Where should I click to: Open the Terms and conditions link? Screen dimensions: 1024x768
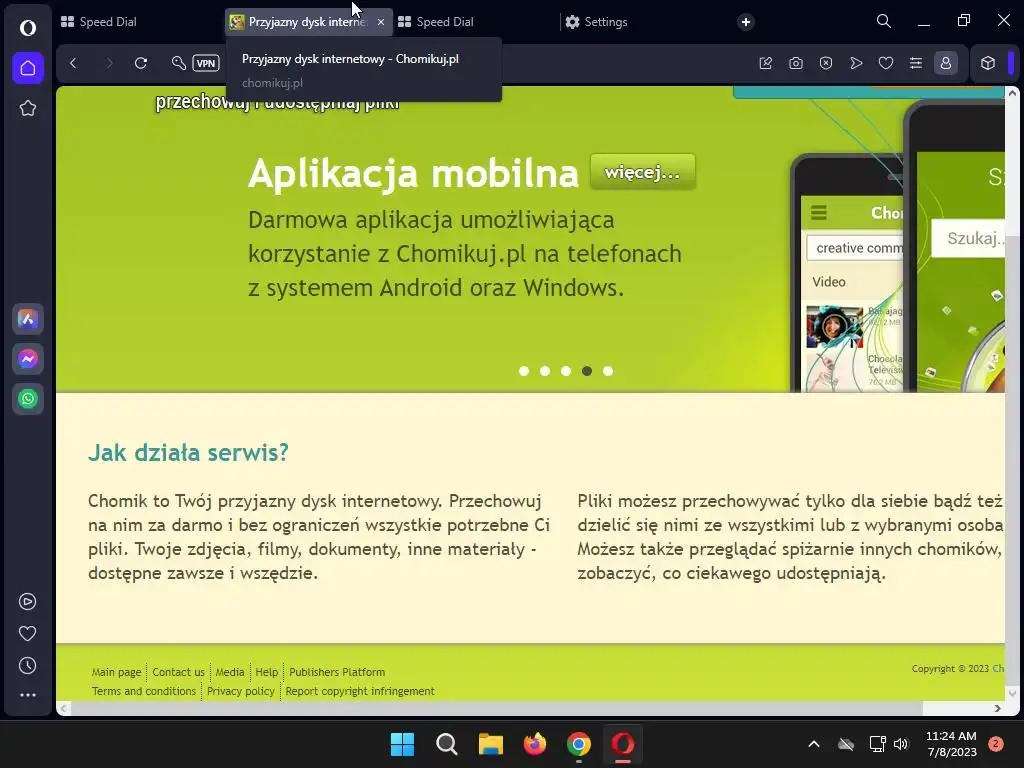144,691
